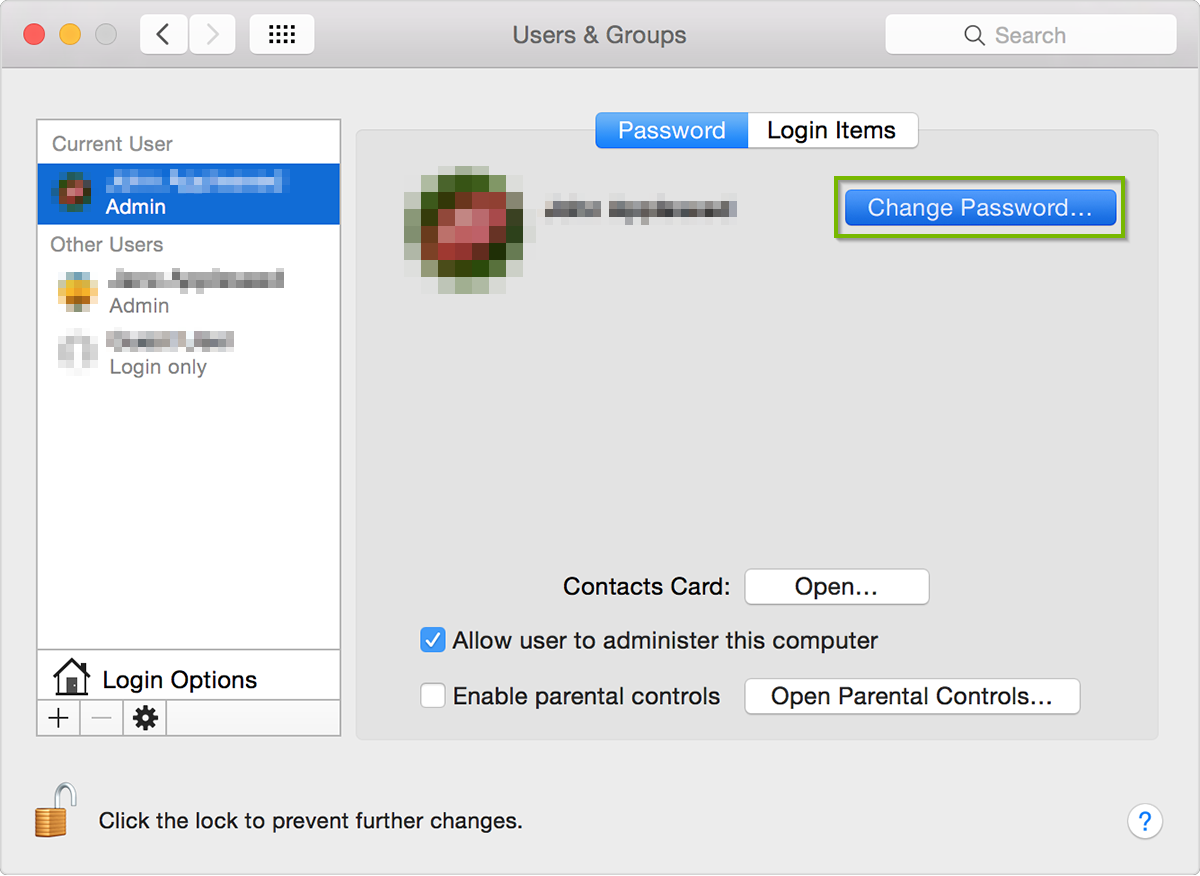Navigate back with the left arrow

click(163, 33)
